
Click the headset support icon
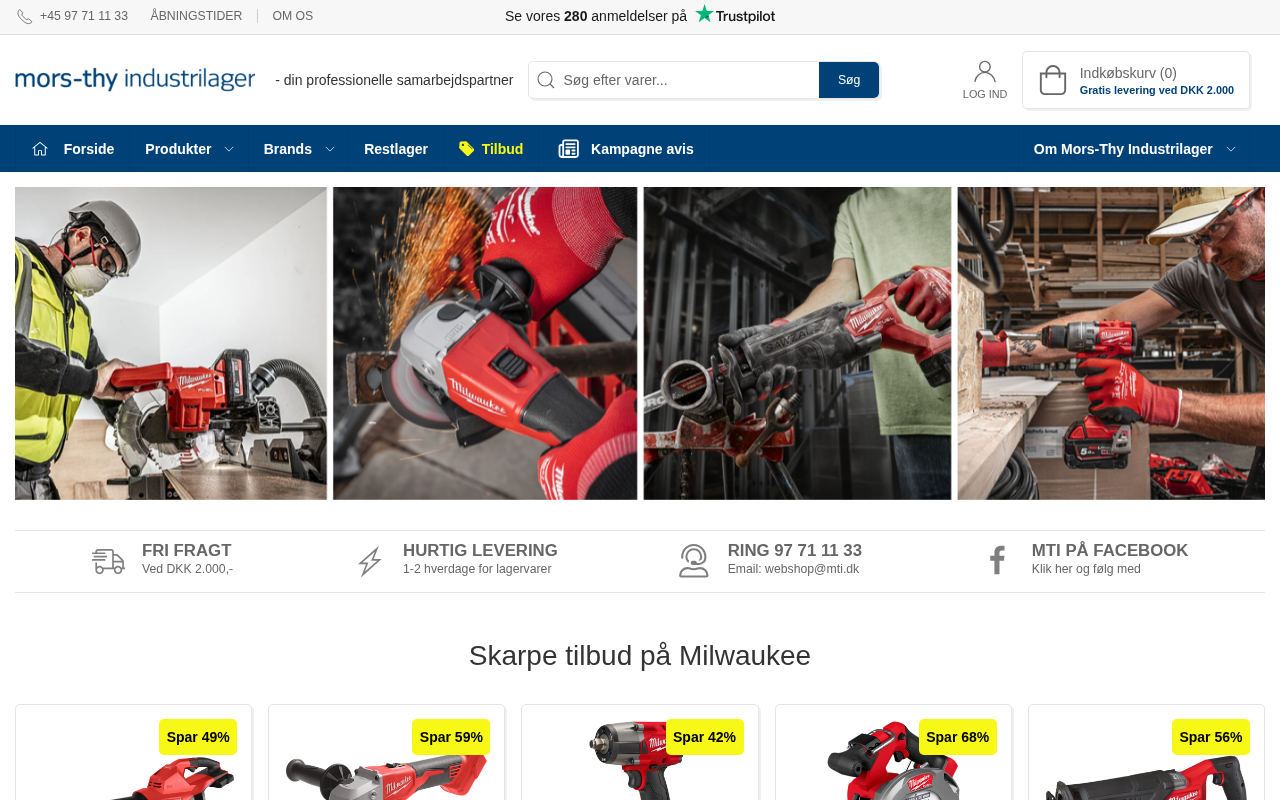point(694,561)
